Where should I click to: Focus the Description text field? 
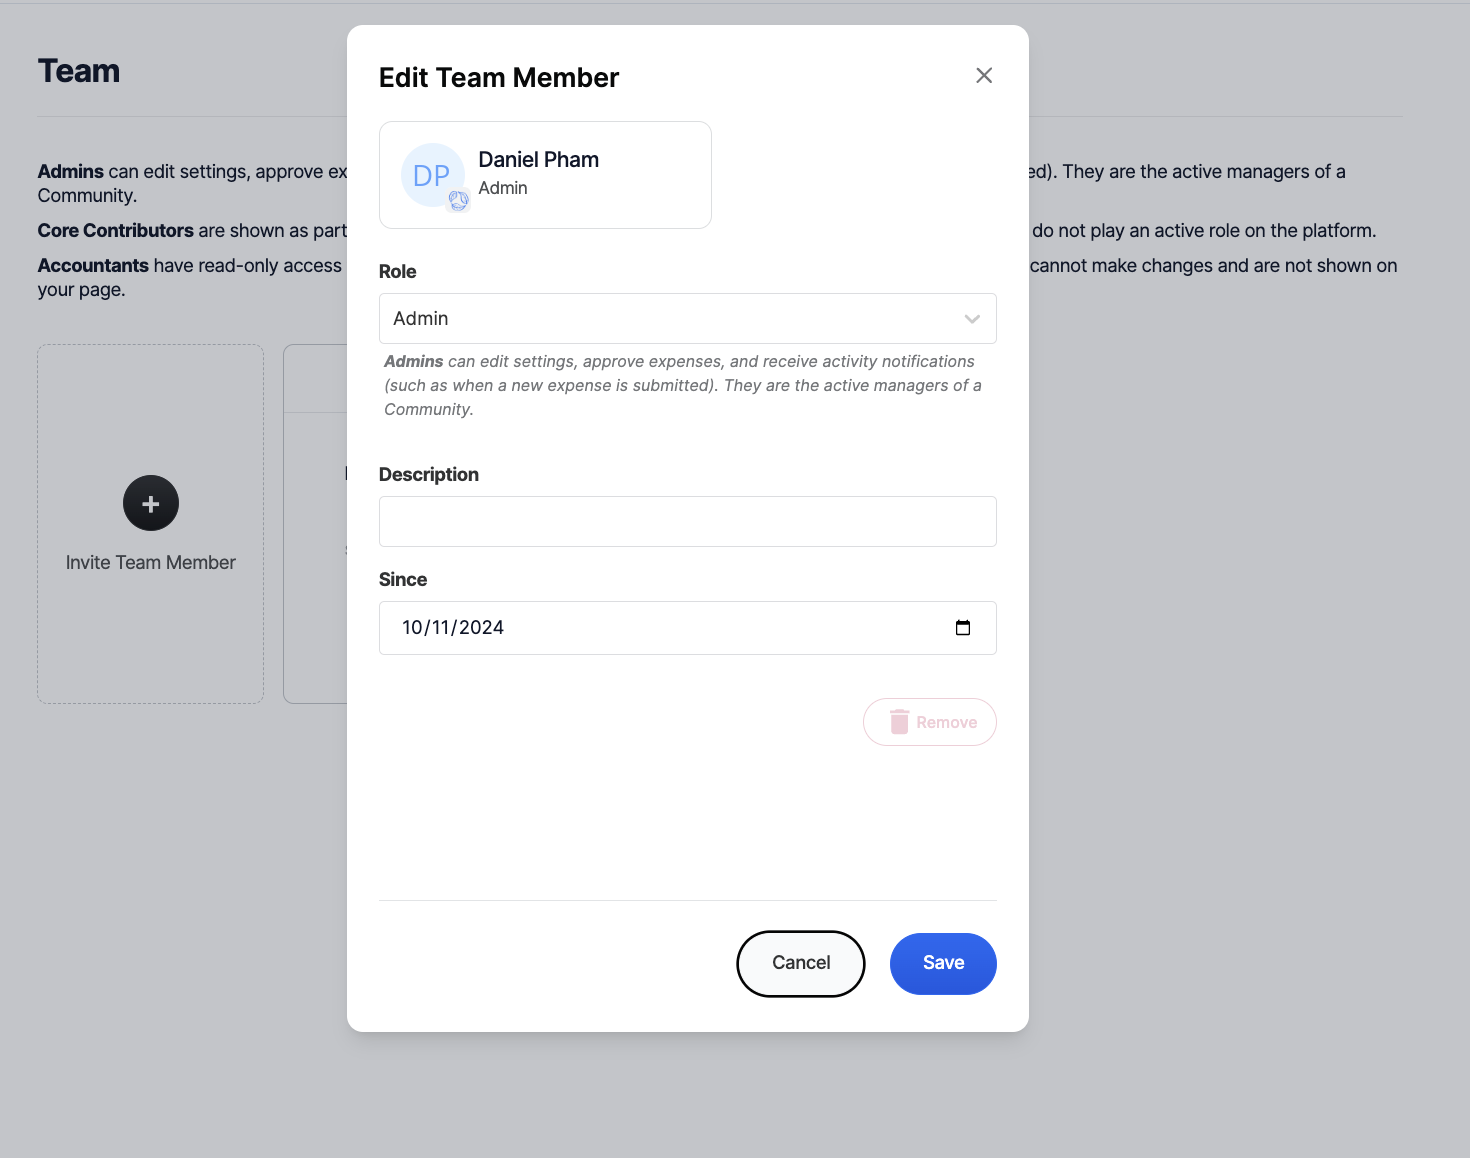pyautogui.click(x=687, y=522)
